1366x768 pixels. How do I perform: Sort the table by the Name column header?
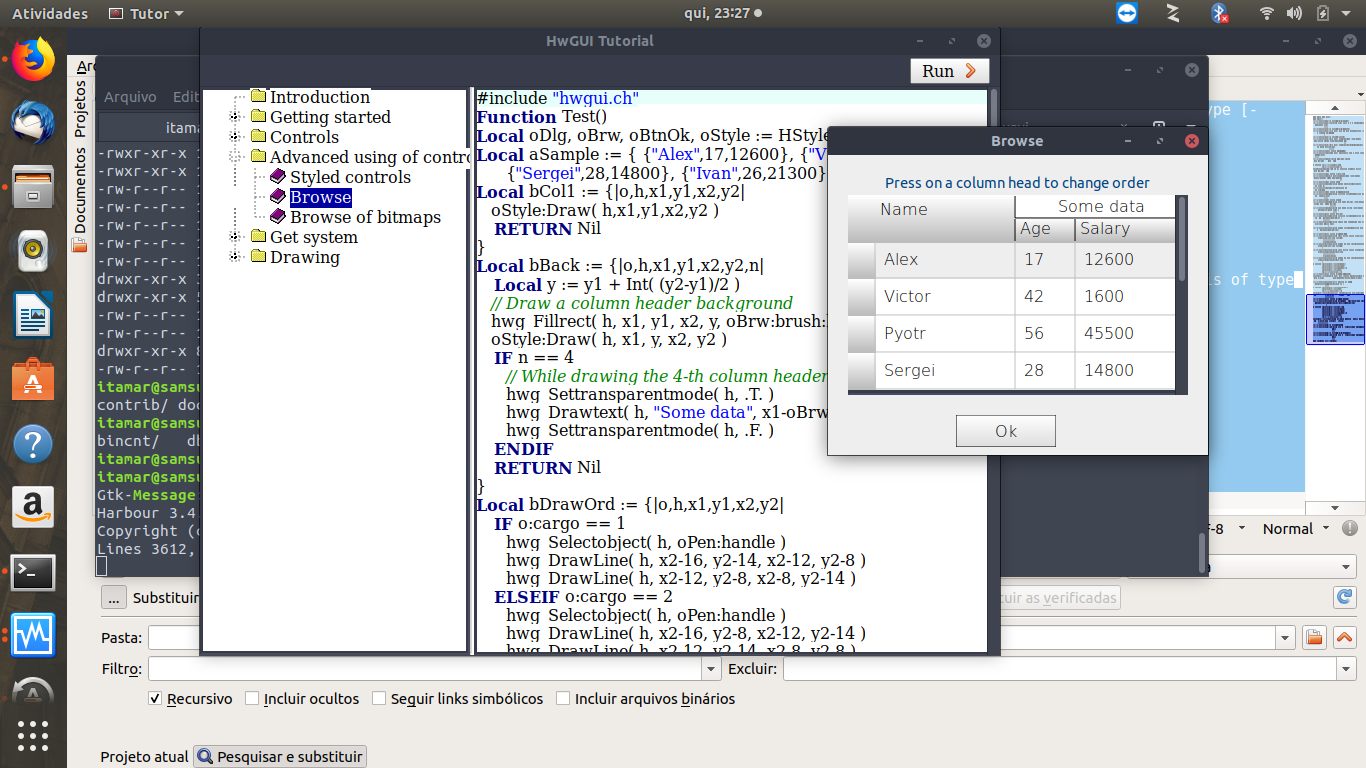coord(930,209)
